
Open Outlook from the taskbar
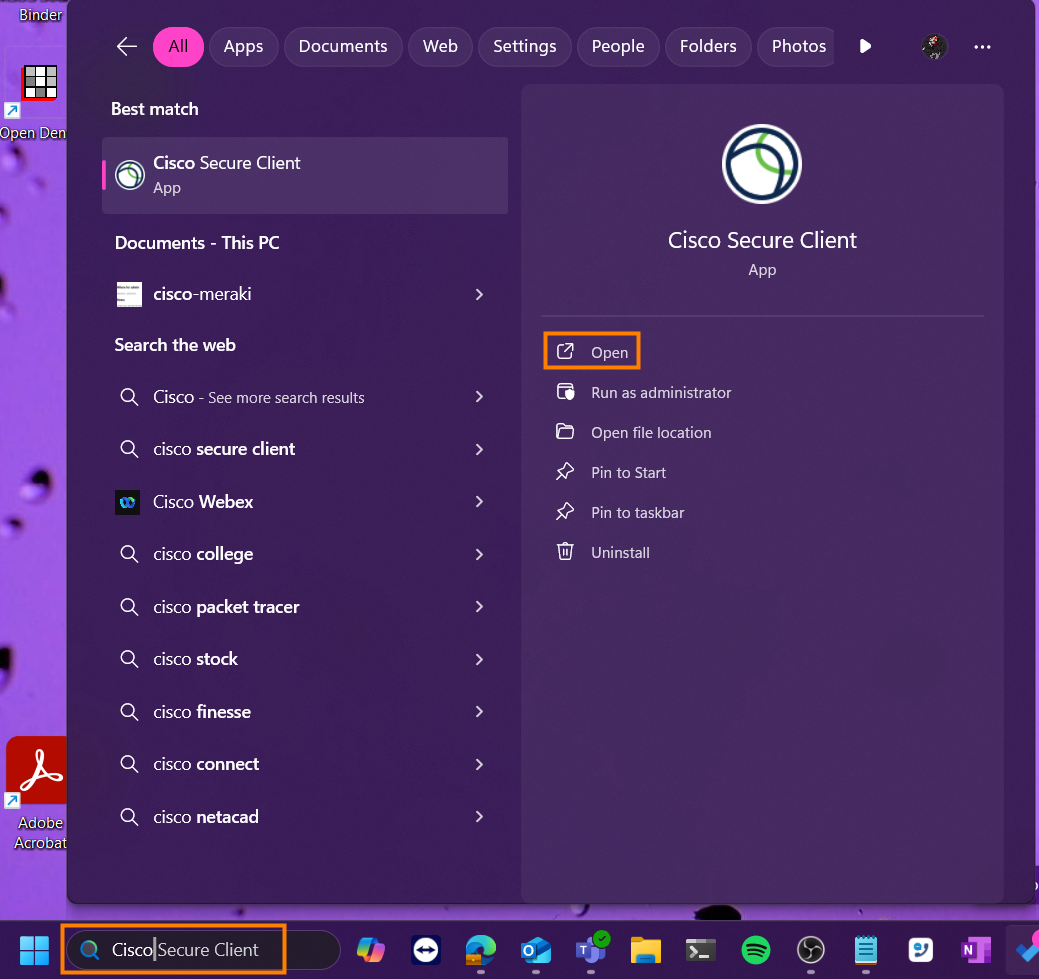click(x=535, y=950)
